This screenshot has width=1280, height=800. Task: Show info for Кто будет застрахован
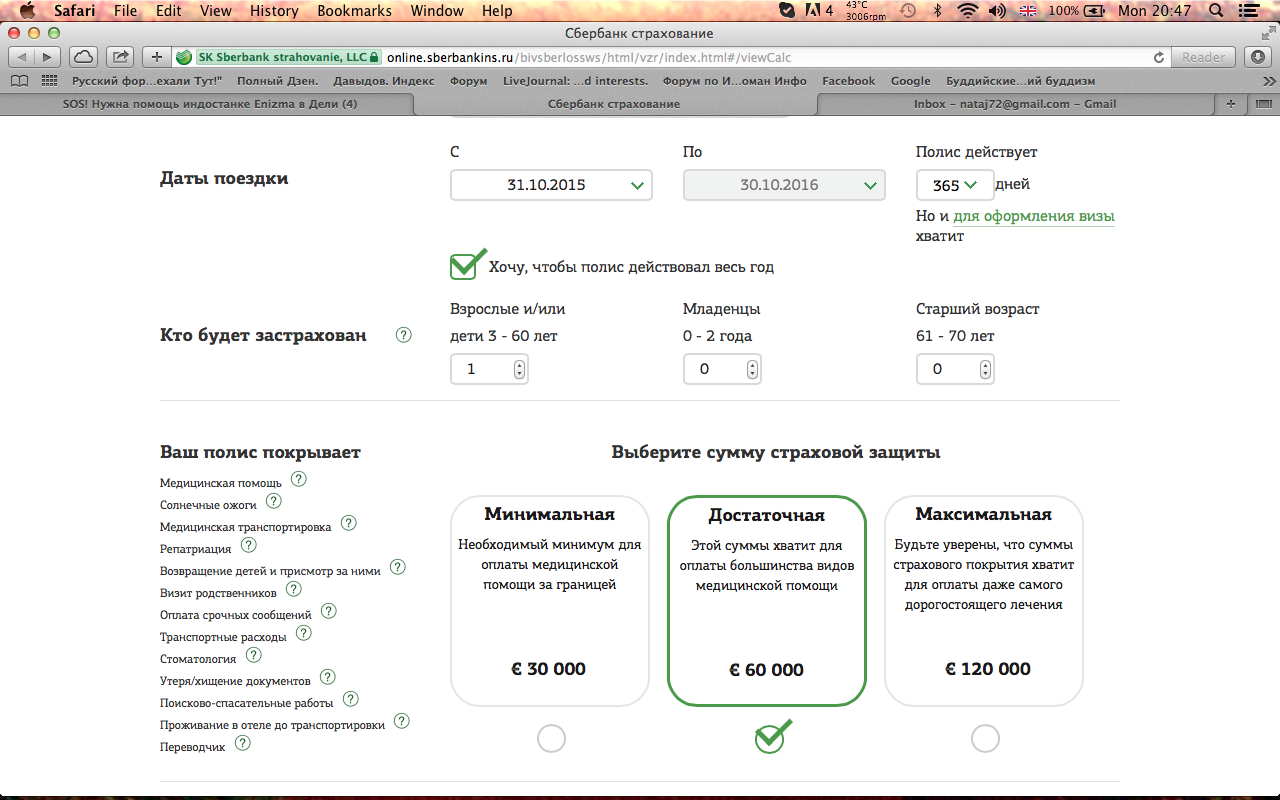[403, 335]
